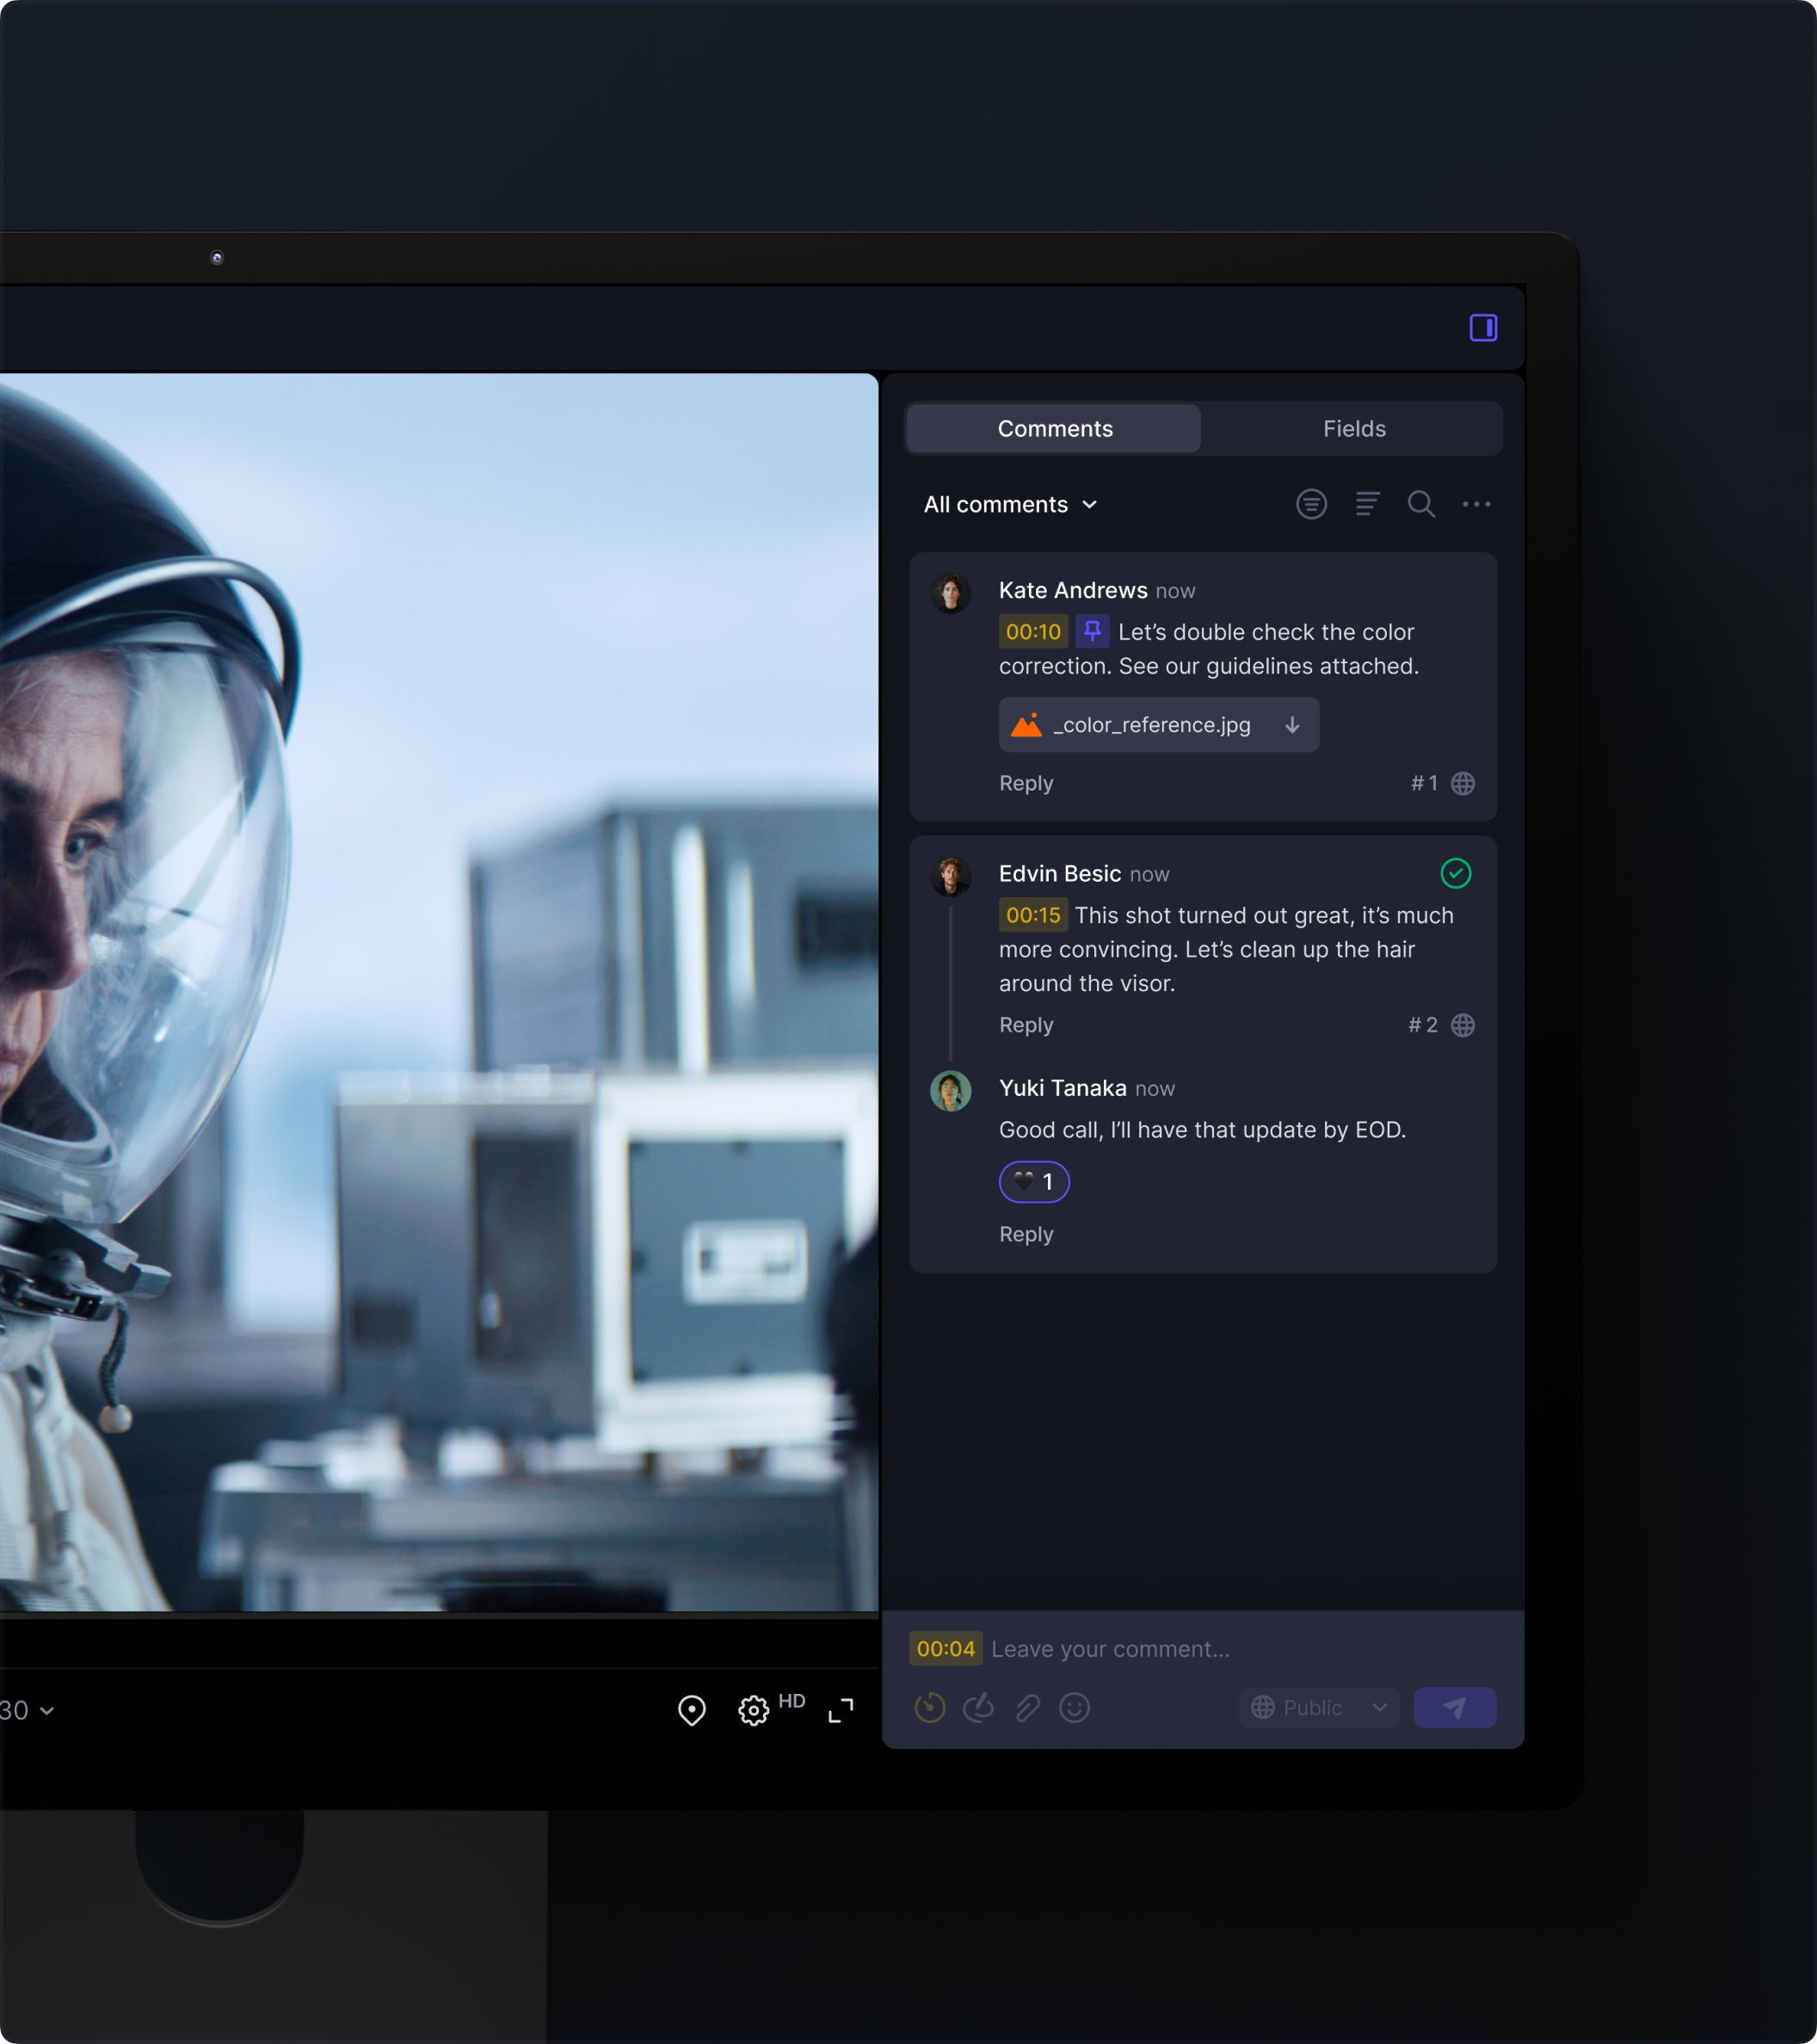This screenshot has height=2044, width=1817.
Task: Toggle the heart reaction on Yuki's reply
Action: coord(1033,1182)
